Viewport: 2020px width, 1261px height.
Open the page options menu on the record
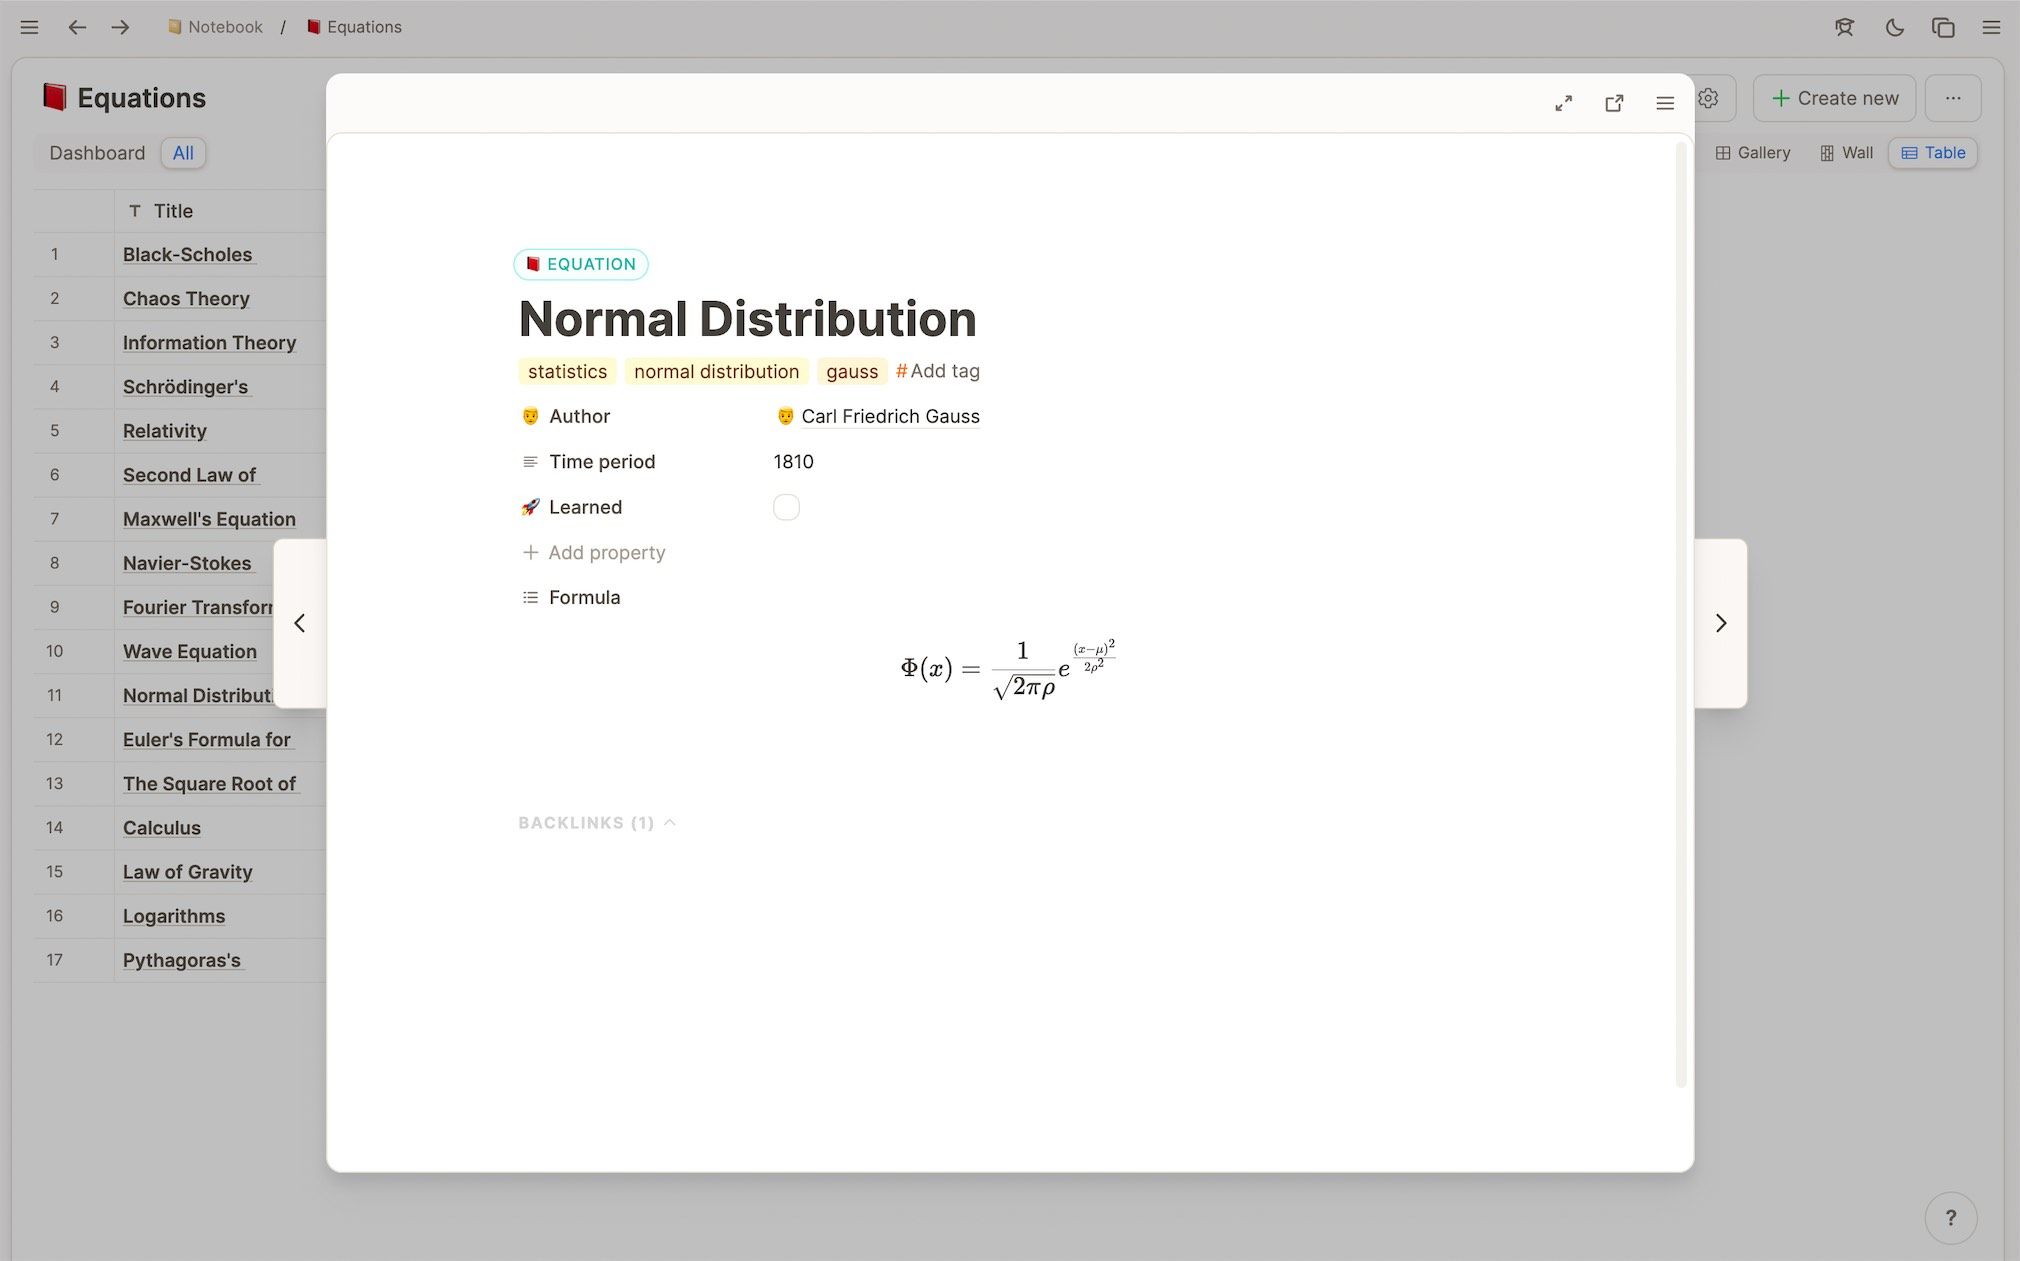[x=1664, y=102]
